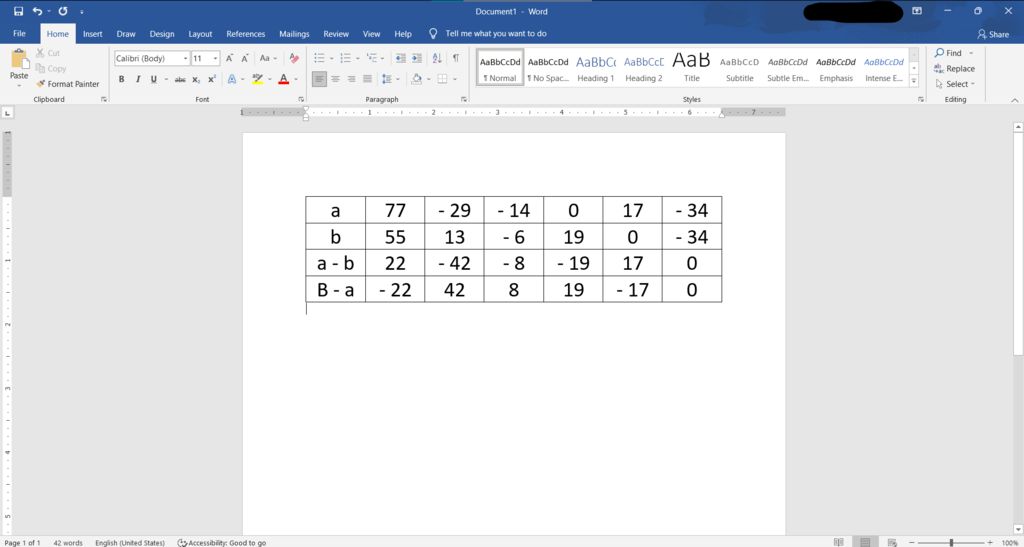Apply superscript formatting

(212, 79)
